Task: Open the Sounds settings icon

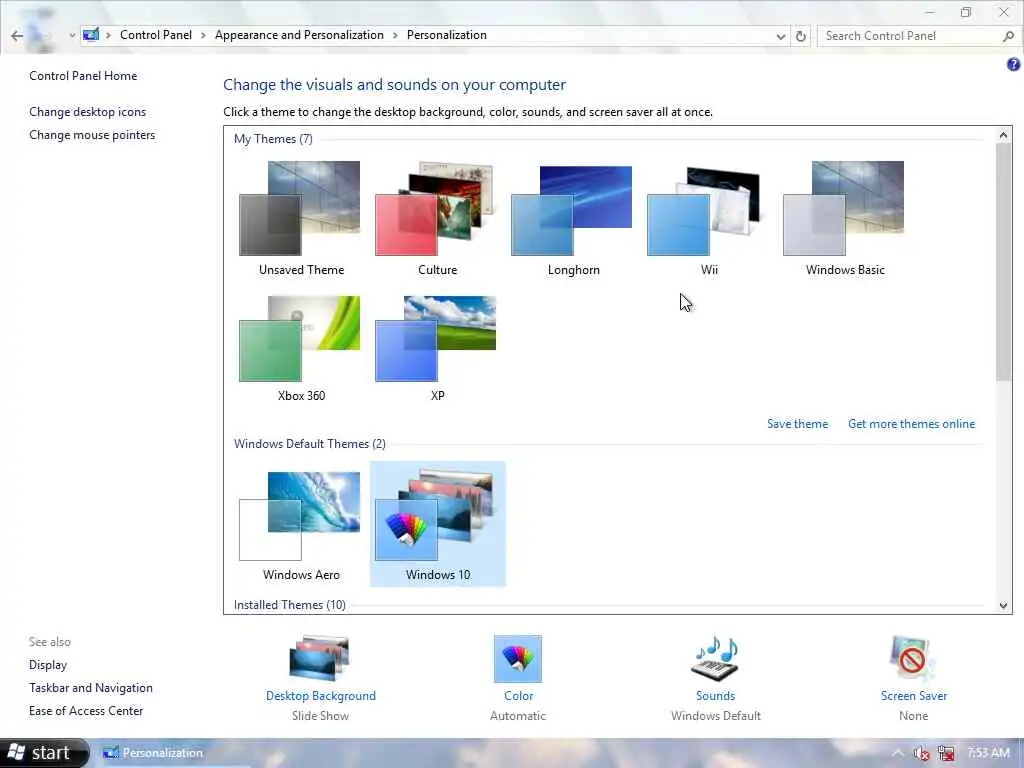Action: [715, 658]
